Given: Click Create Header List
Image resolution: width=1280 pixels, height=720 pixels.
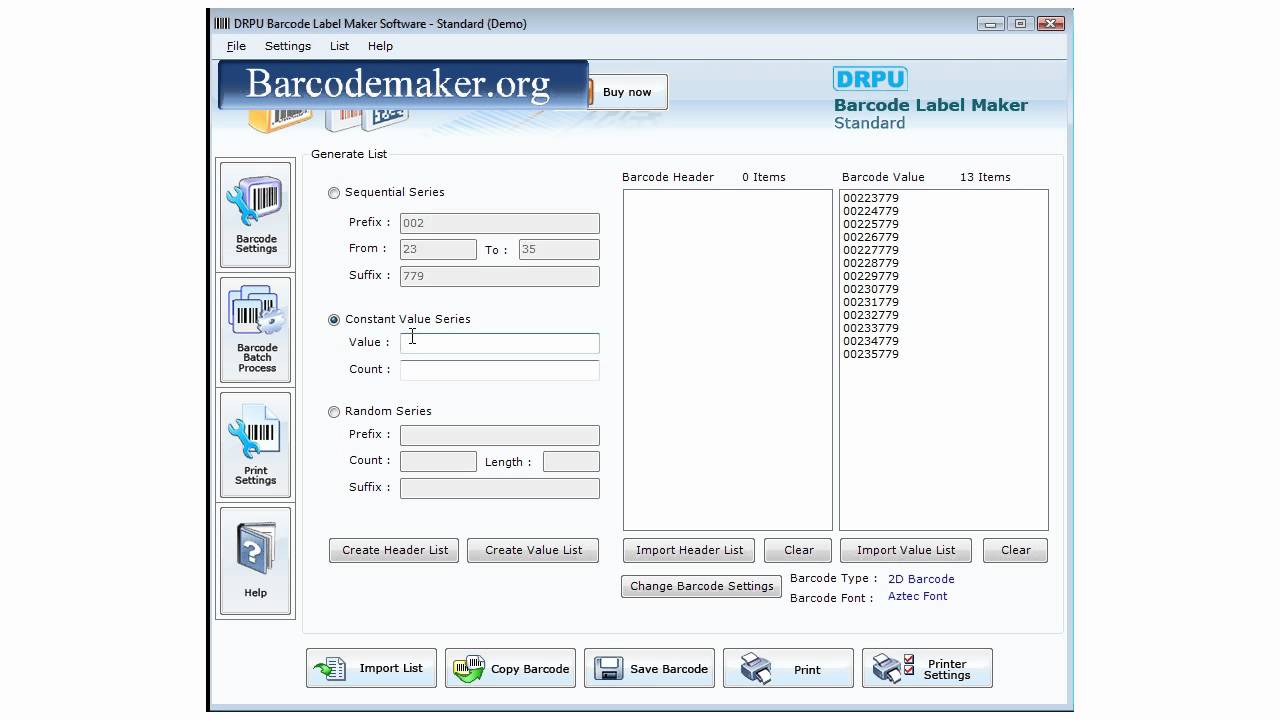Looking at the screenshot, I should click(x=395, y=550).
